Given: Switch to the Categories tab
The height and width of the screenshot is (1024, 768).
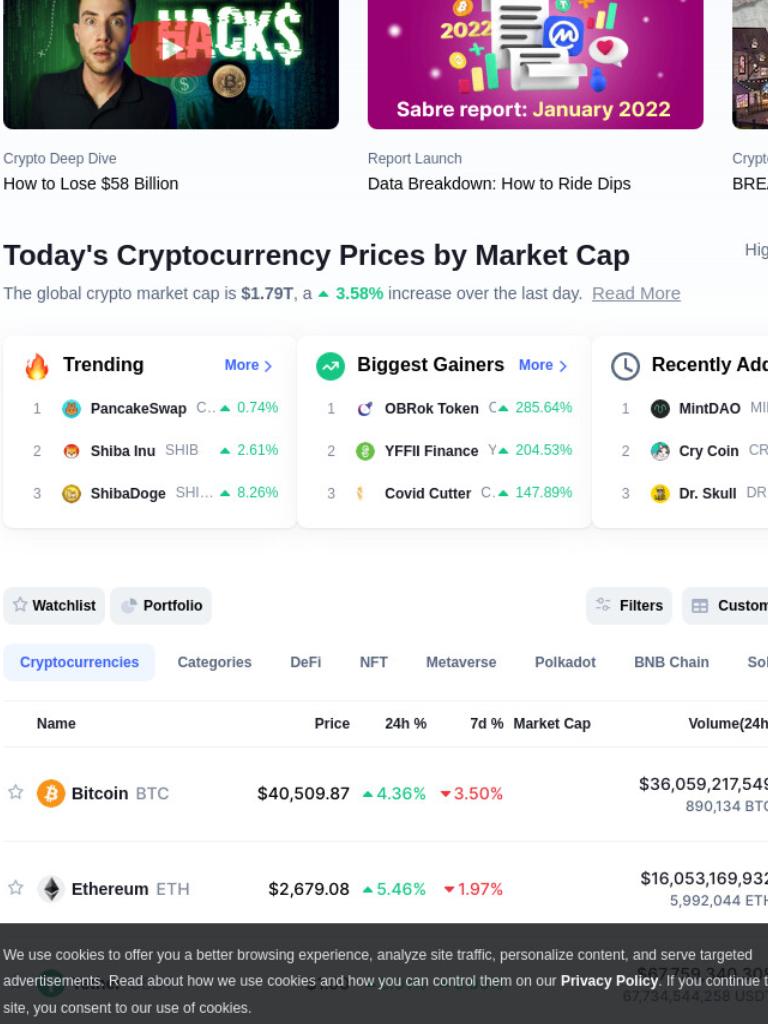Looking at the screenshot, I should 214,662.
